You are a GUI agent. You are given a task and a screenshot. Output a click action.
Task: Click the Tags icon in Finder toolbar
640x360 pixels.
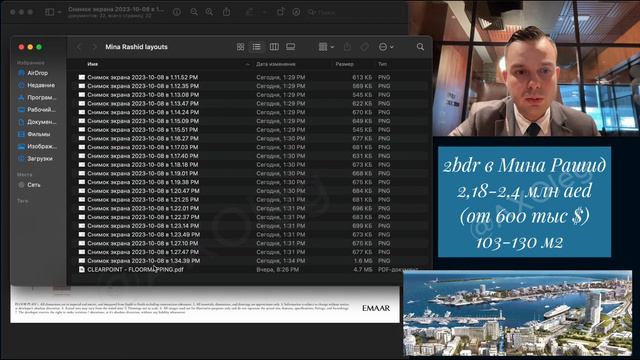click(x=364, y=47)
